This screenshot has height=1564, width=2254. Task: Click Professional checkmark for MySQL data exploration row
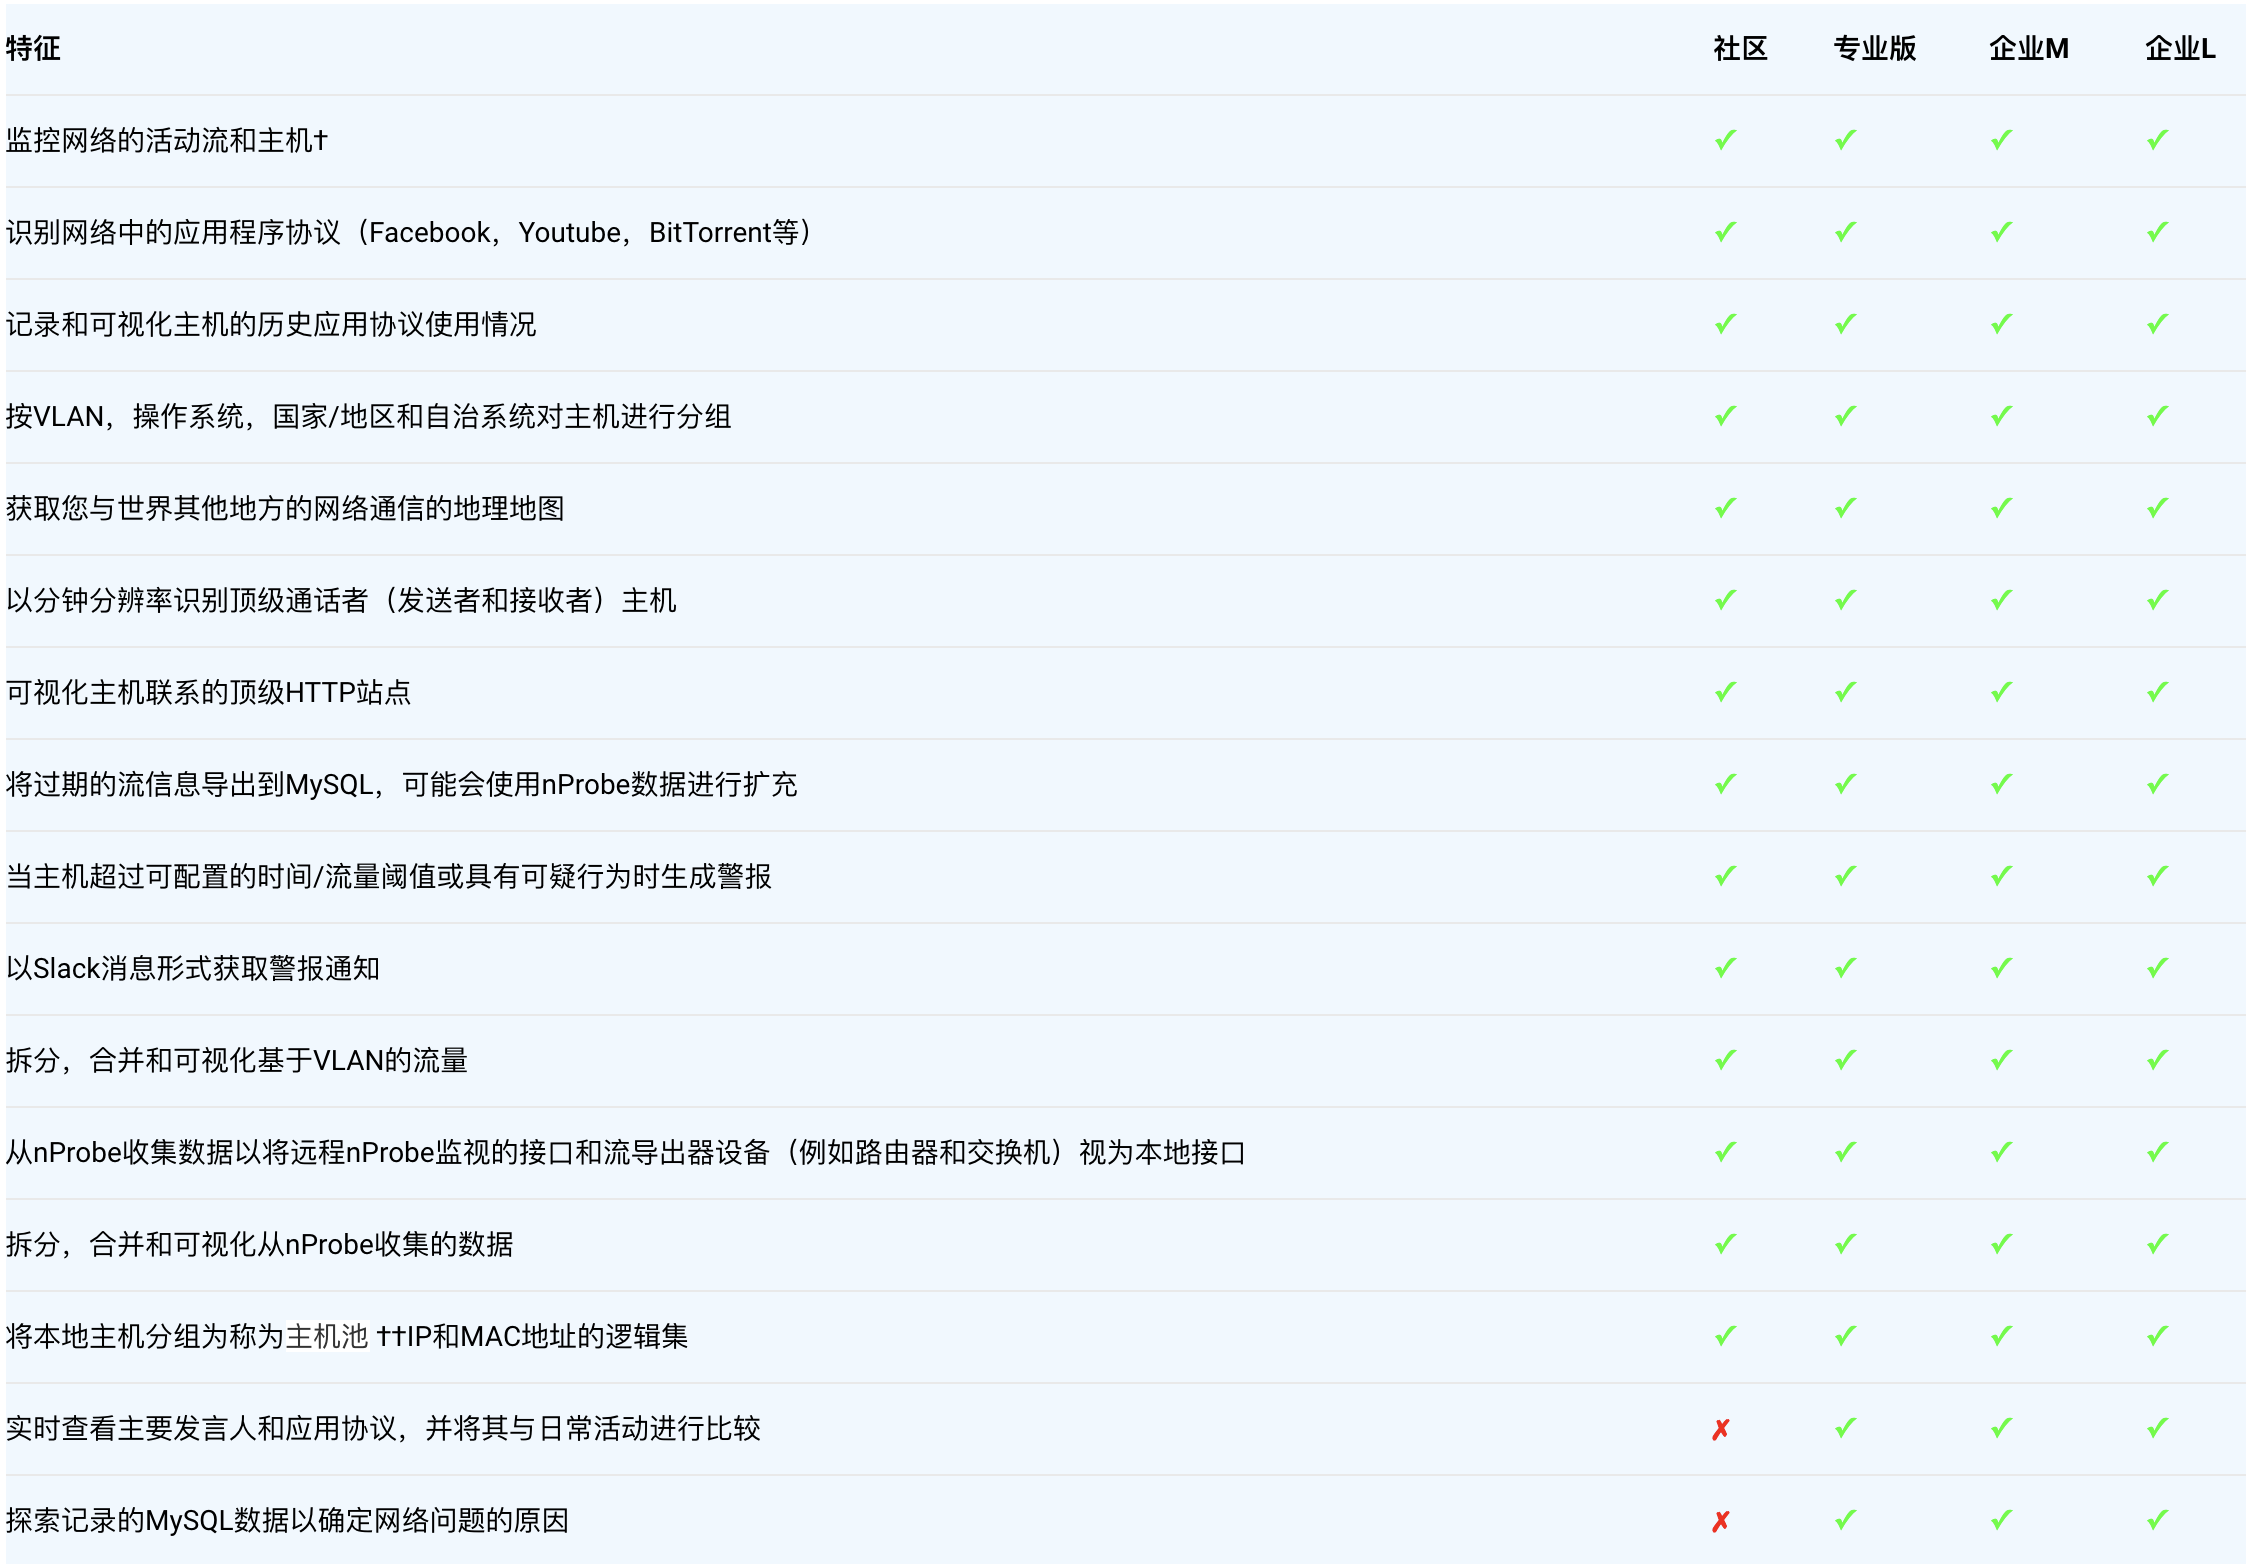tap(1845, 1520)
